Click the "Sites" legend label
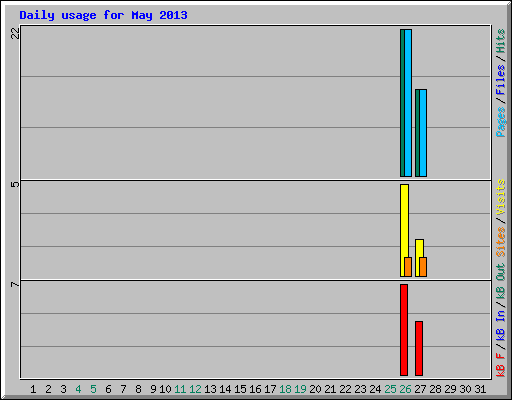 click(x=501, y=242)
